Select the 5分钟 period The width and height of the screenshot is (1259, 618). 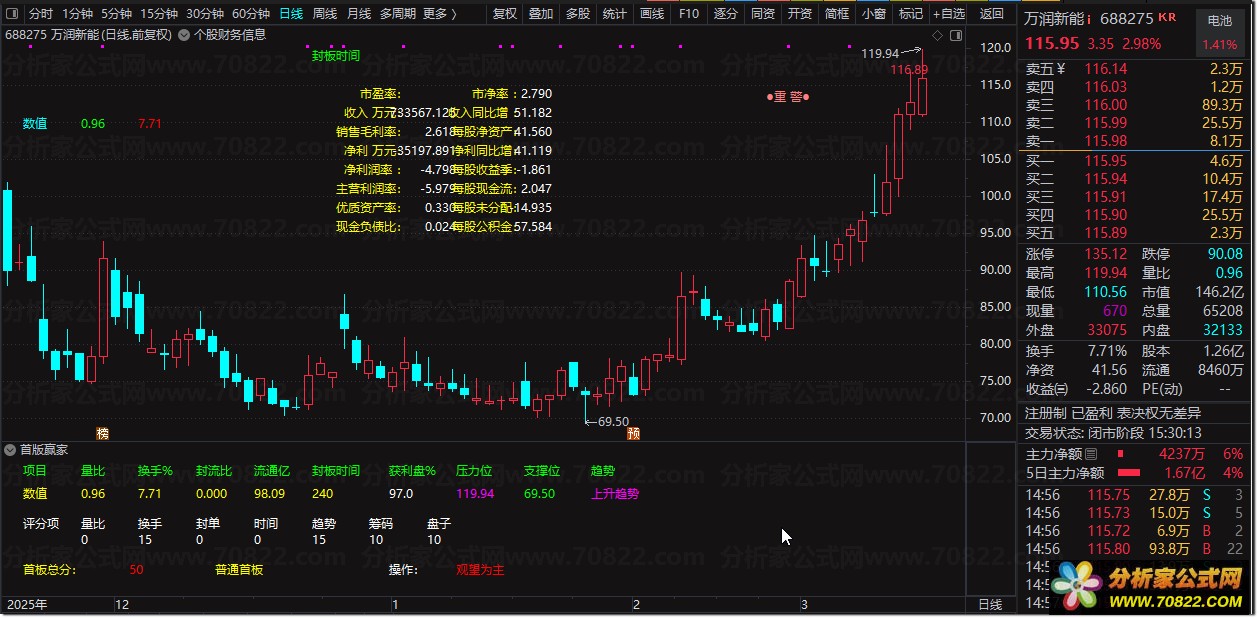tap(116, 14)
